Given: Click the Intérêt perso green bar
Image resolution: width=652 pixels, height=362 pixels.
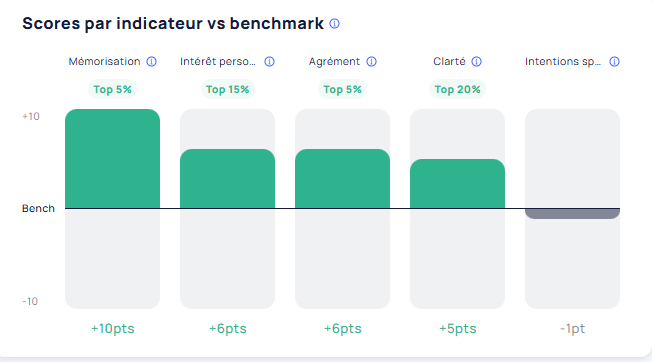Looking at the screenshot, I should pos(227,179).
